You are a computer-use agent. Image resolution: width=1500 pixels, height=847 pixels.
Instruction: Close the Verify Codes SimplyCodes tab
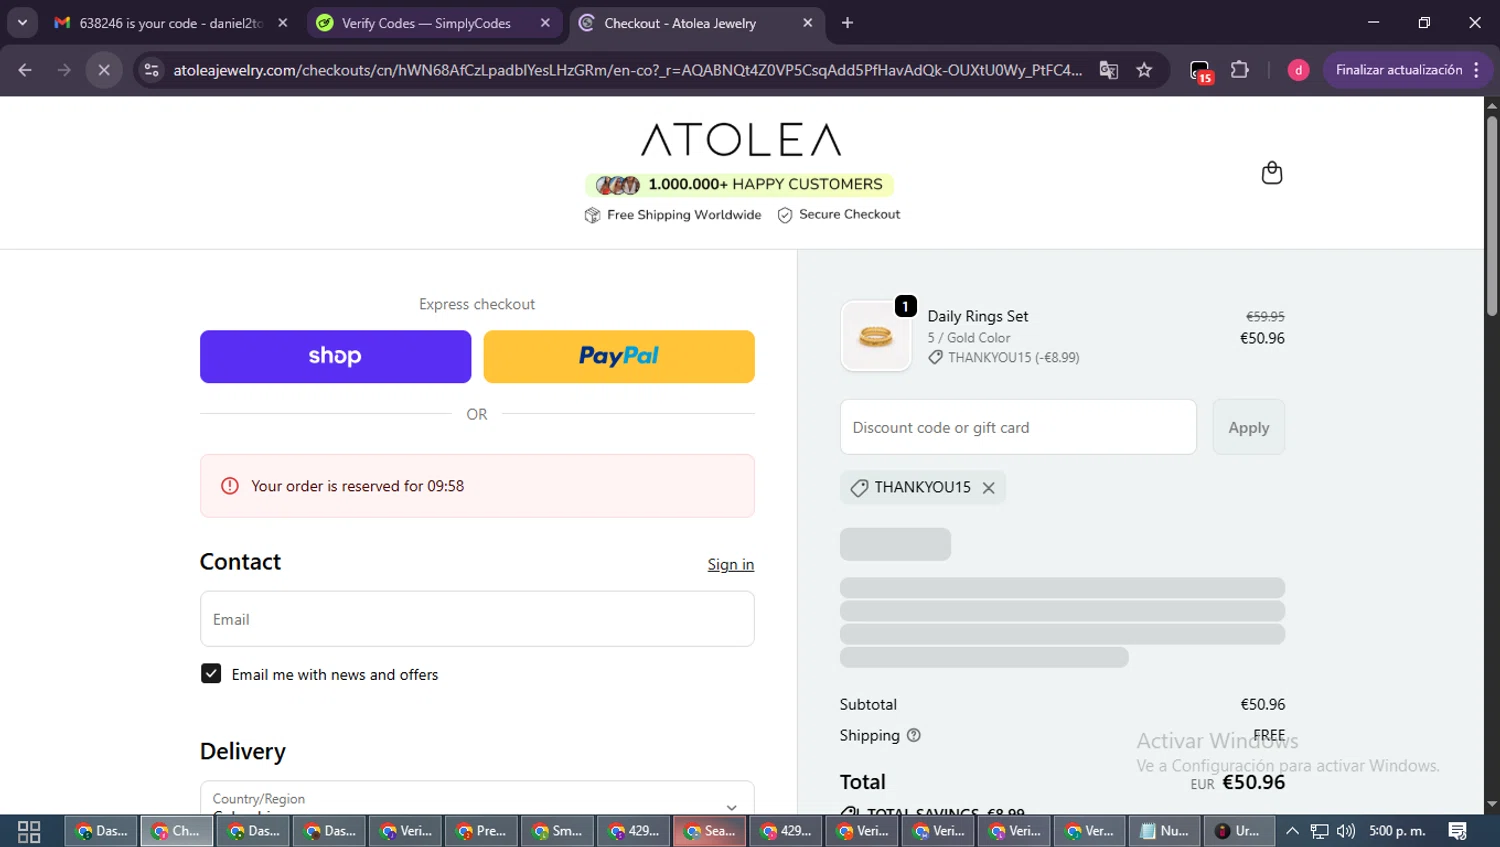click(x=545, y=23)
